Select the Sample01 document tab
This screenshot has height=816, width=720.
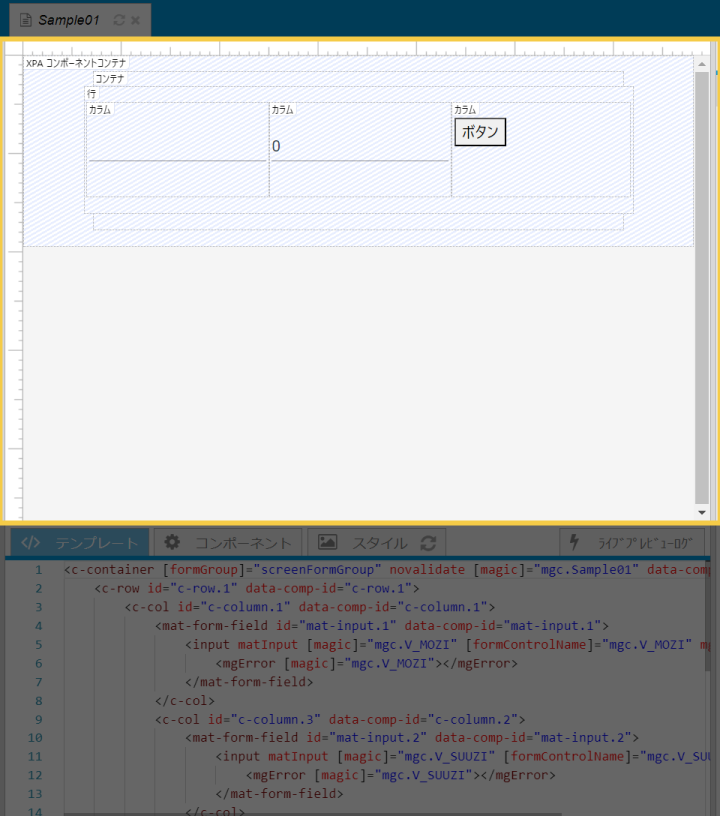click(x=68, y=20)
